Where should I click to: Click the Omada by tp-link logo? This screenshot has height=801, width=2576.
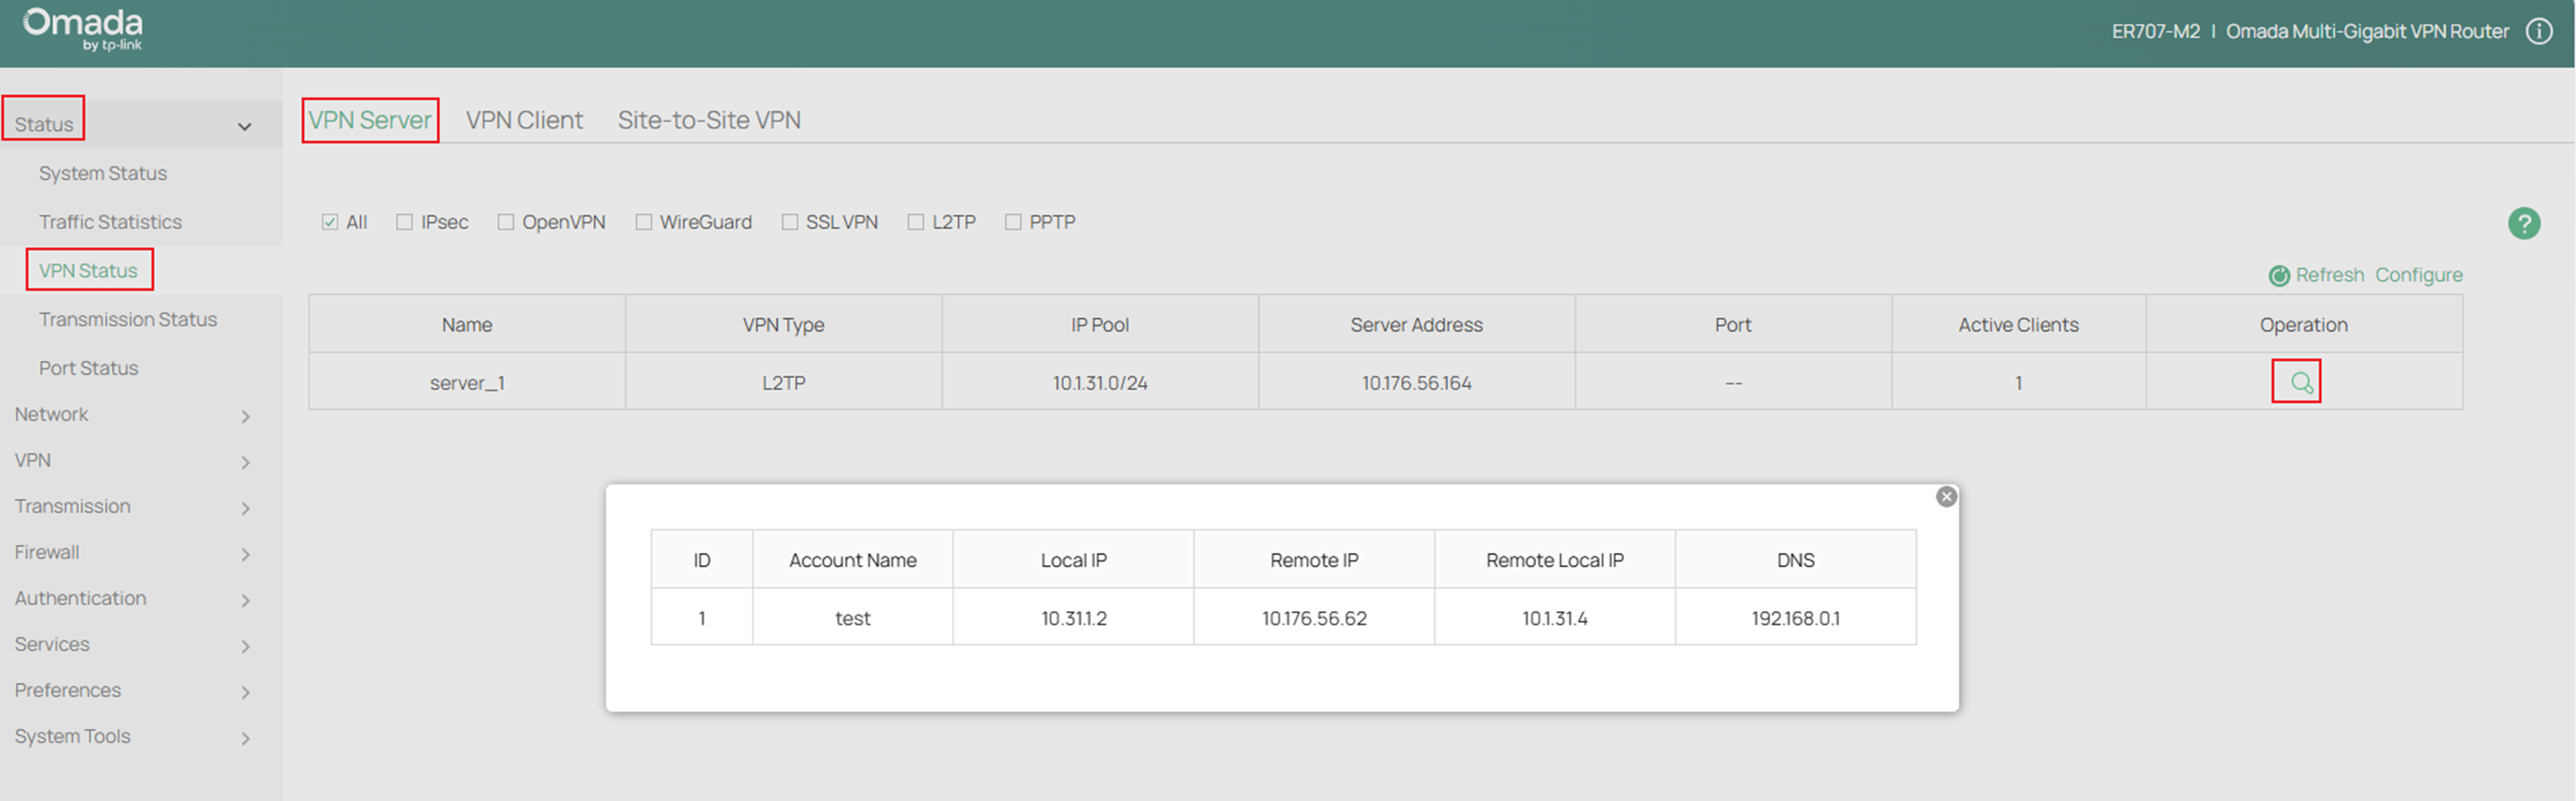(83, 29)
